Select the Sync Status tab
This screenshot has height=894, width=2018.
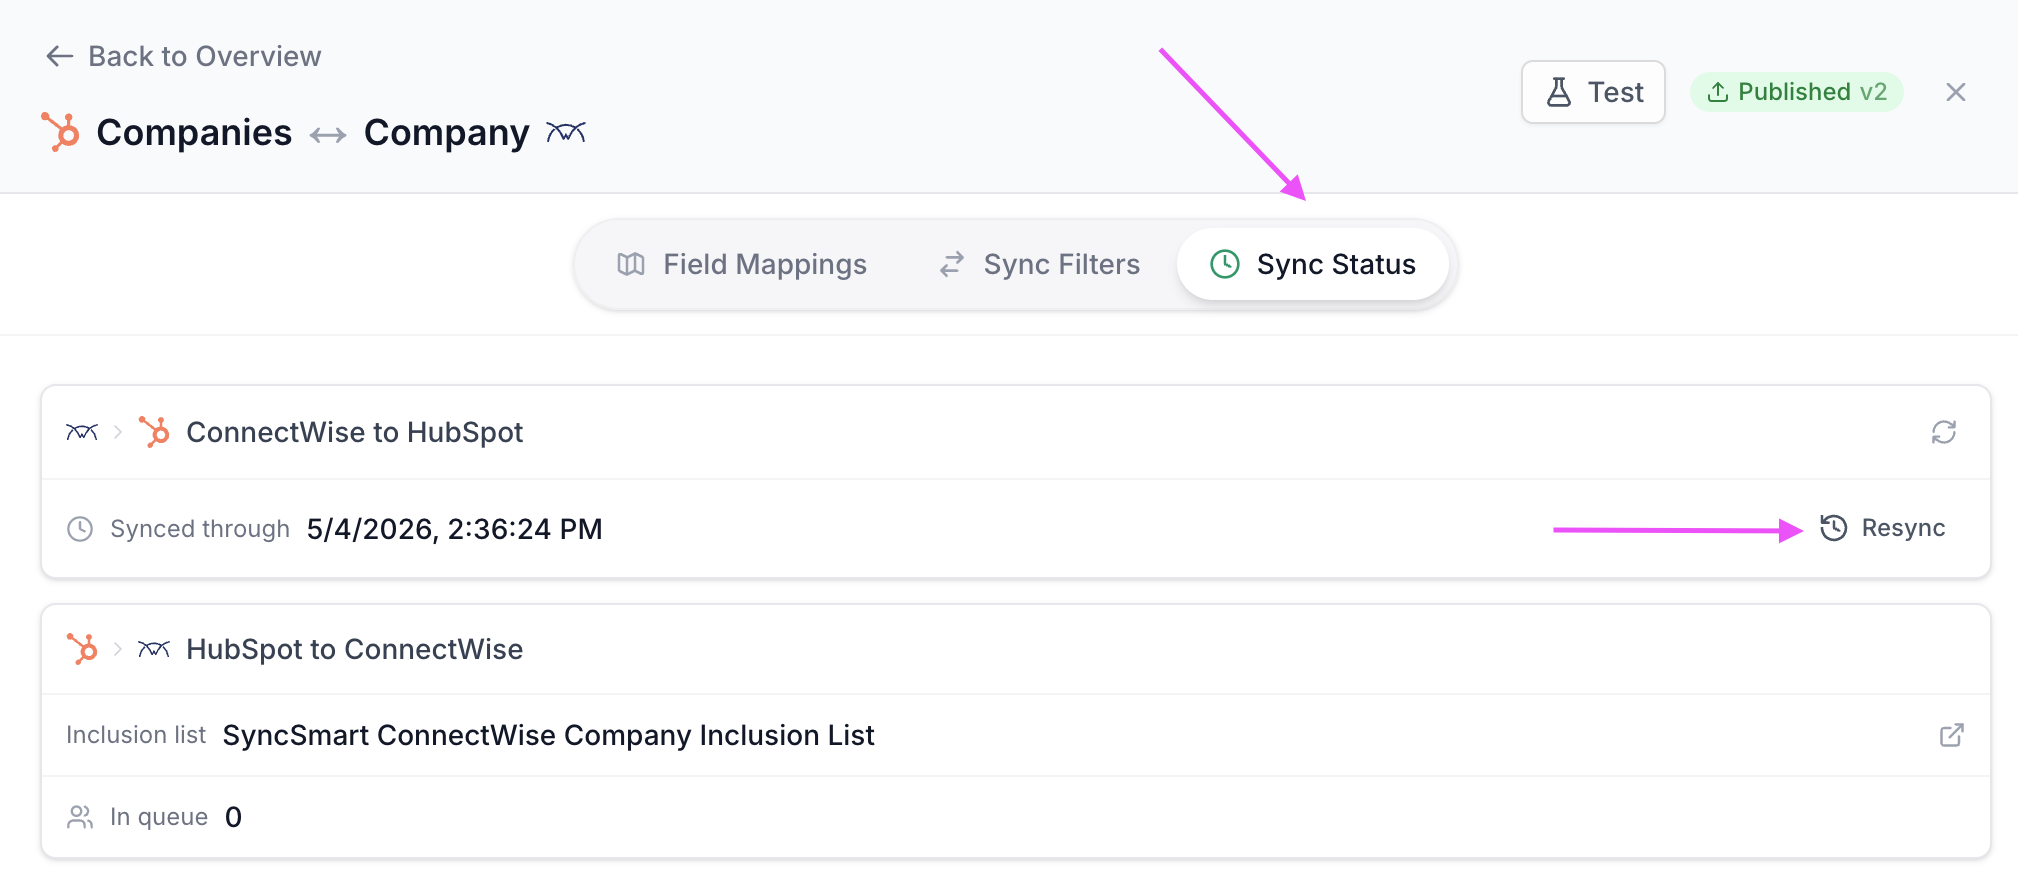pyautogui.click(x=1313, y=264)
